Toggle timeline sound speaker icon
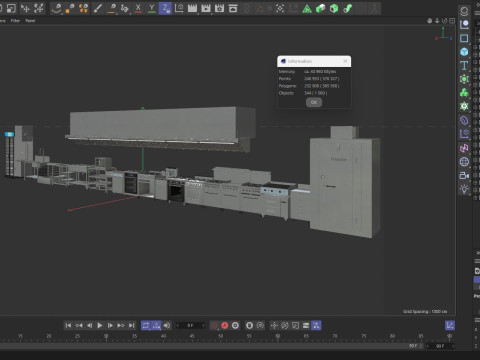This screenshot has width=480, height=360. point(167,325)
